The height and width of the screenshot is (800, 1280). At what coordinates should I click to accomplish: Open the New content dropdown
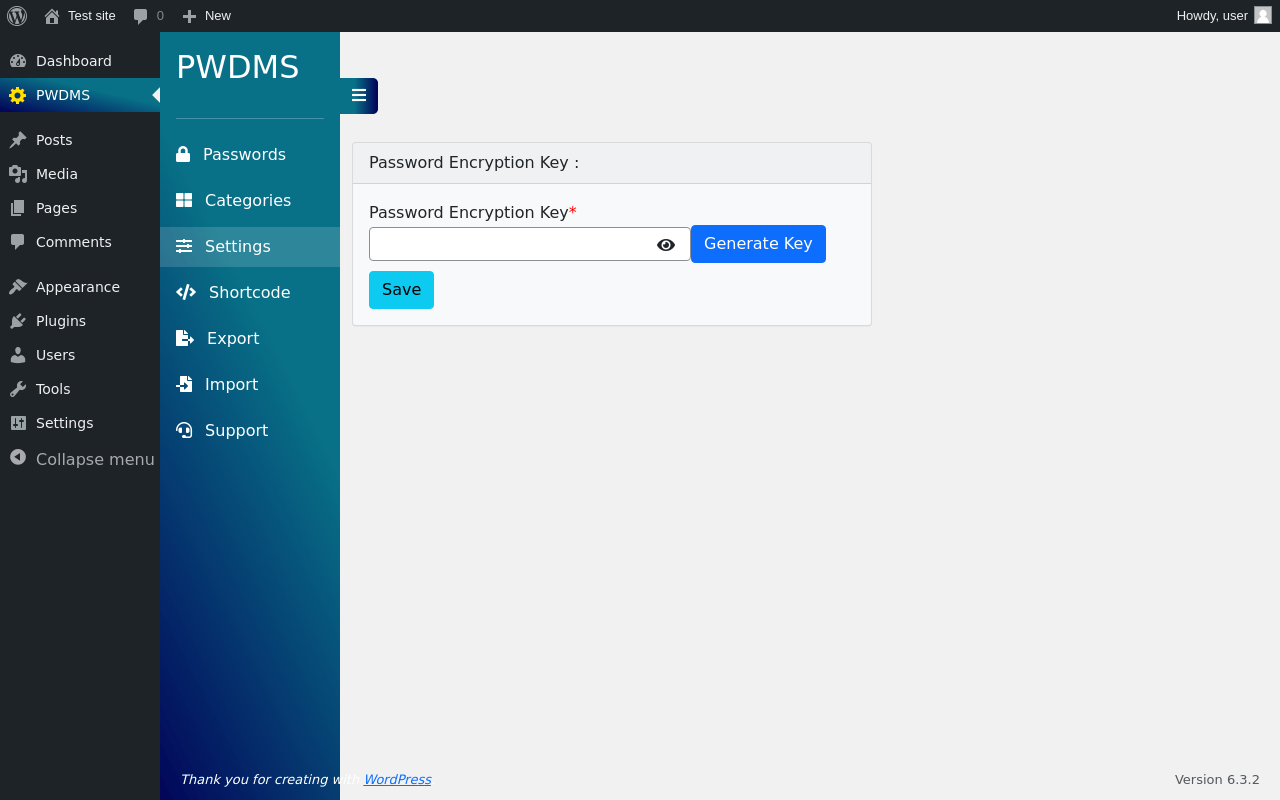point(206,16)
